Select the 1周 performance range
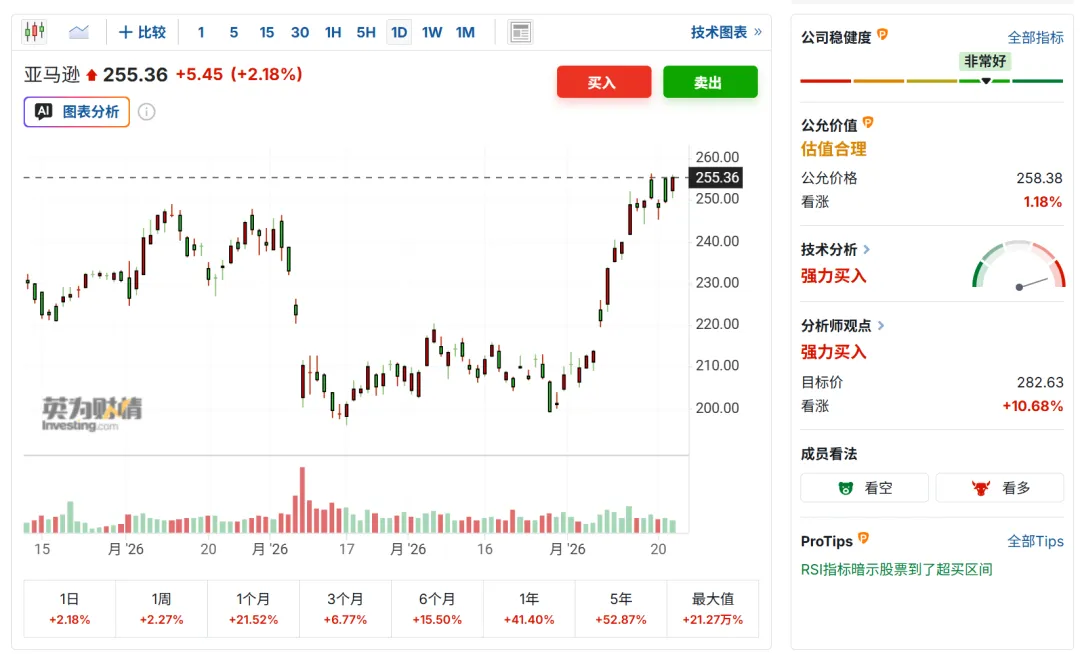 coord(161,609)
